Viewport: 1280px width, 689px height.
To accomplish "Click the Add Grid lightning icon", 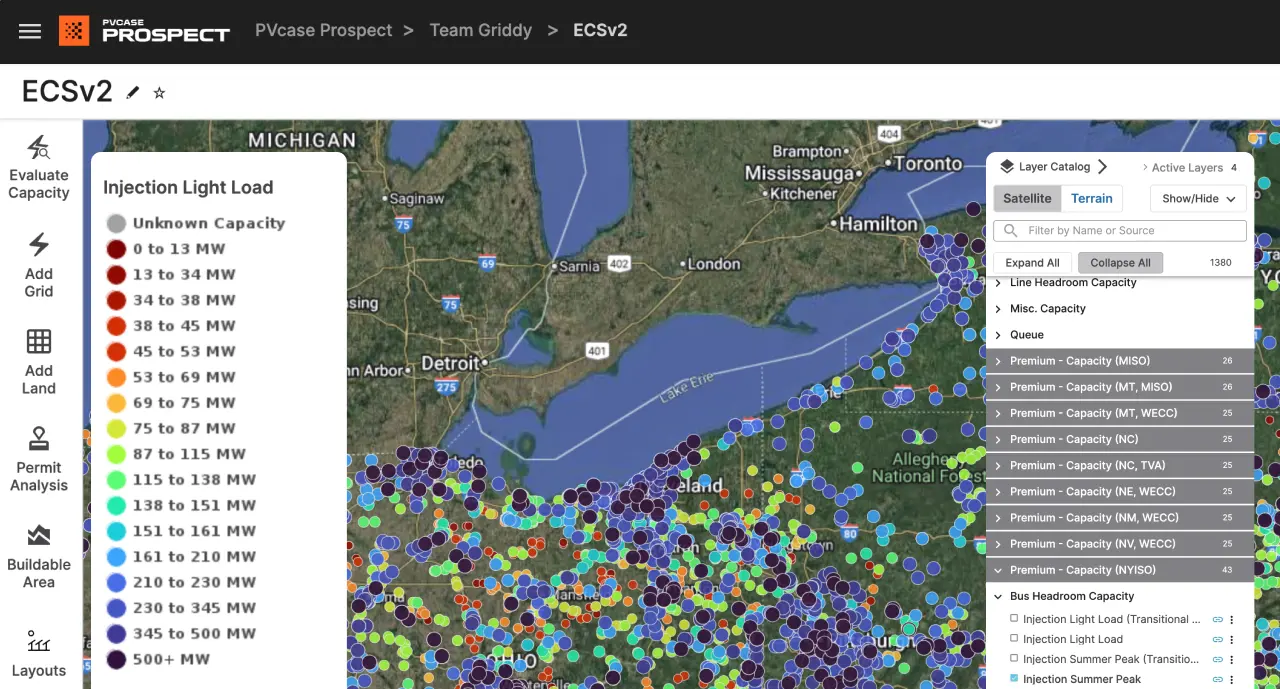I will (39, 245).
